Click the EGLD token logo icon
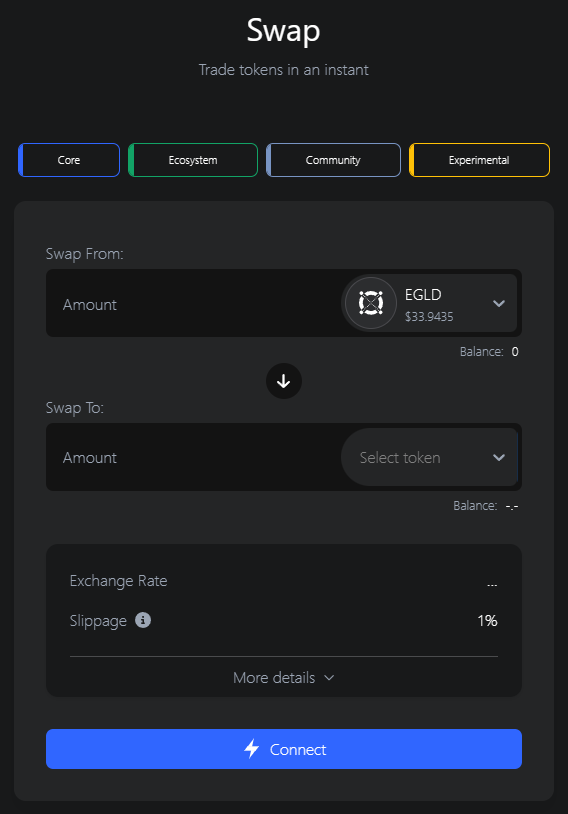Viewport: 568px width, 814px height. click(371, 303)
